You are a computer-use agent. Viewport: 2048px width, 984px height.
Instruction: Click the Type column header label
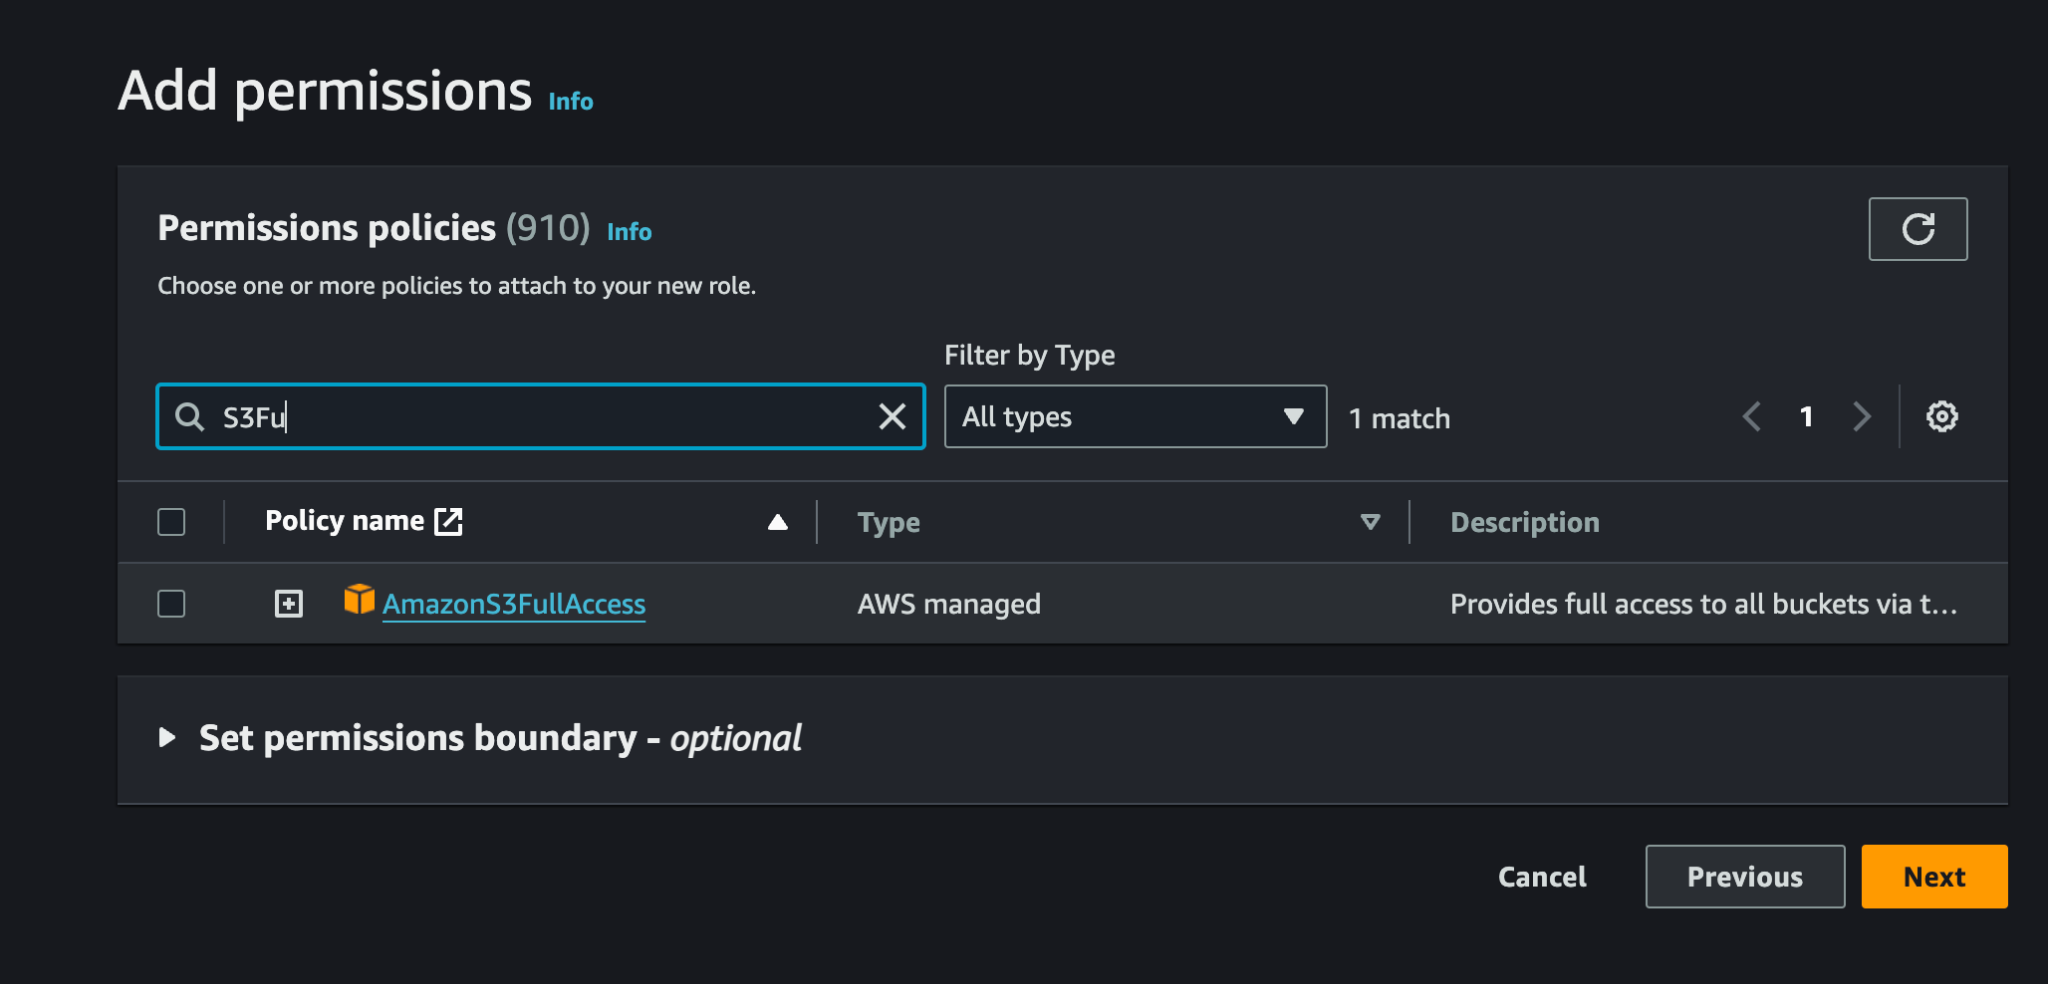[x=888, y=522]
